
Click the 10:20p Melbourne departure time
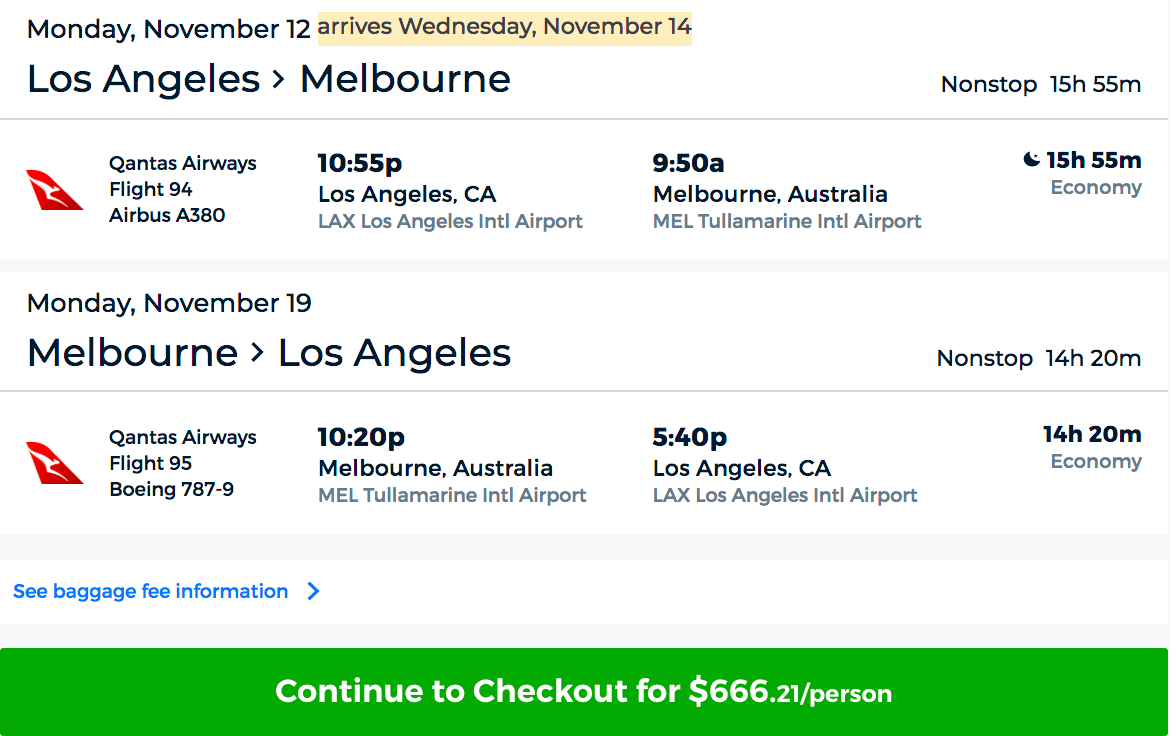[361, 436]
